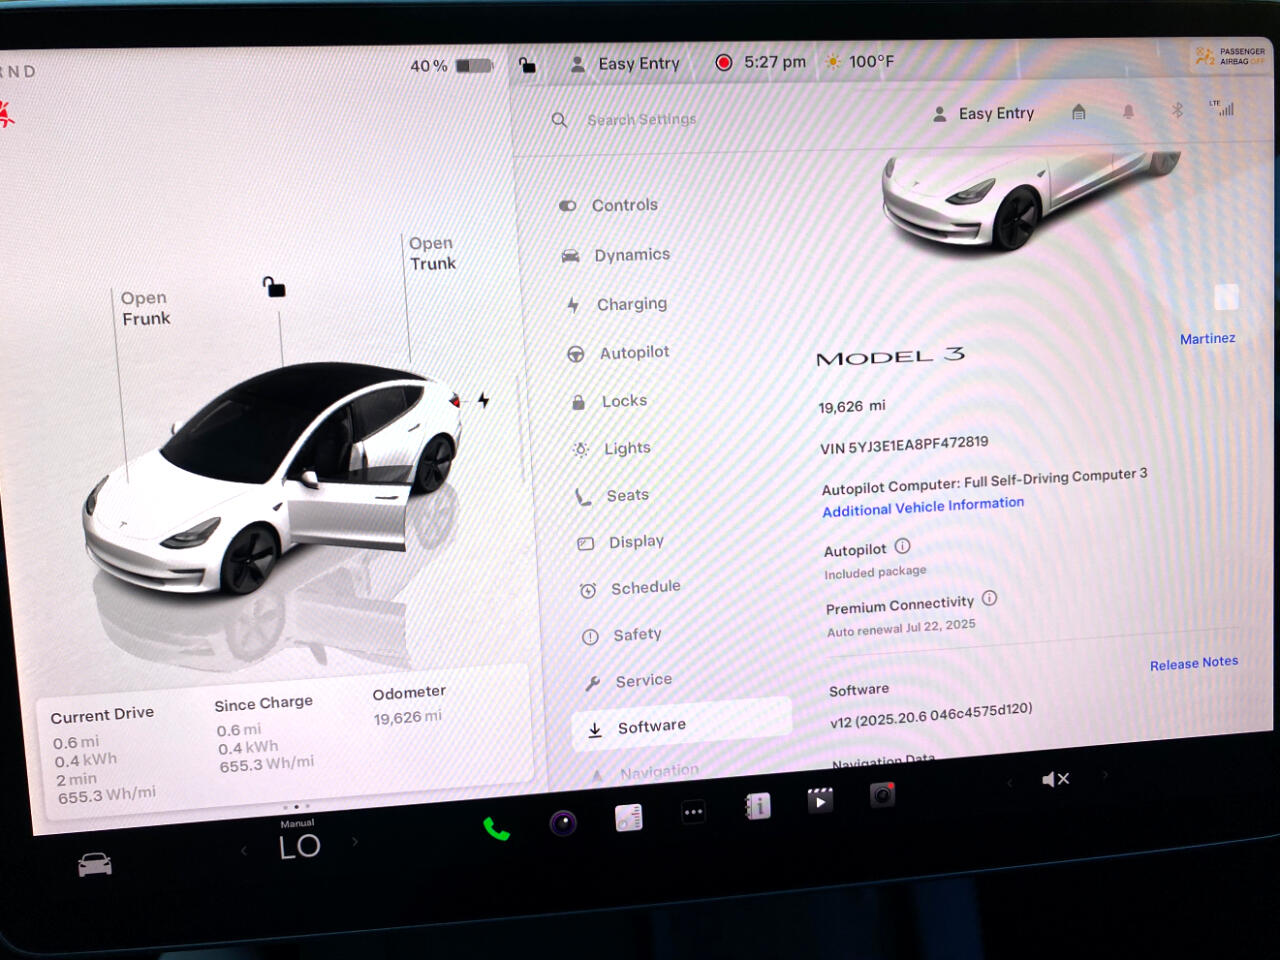
Task: Tap Open Frunk
Action: (146, 308)
